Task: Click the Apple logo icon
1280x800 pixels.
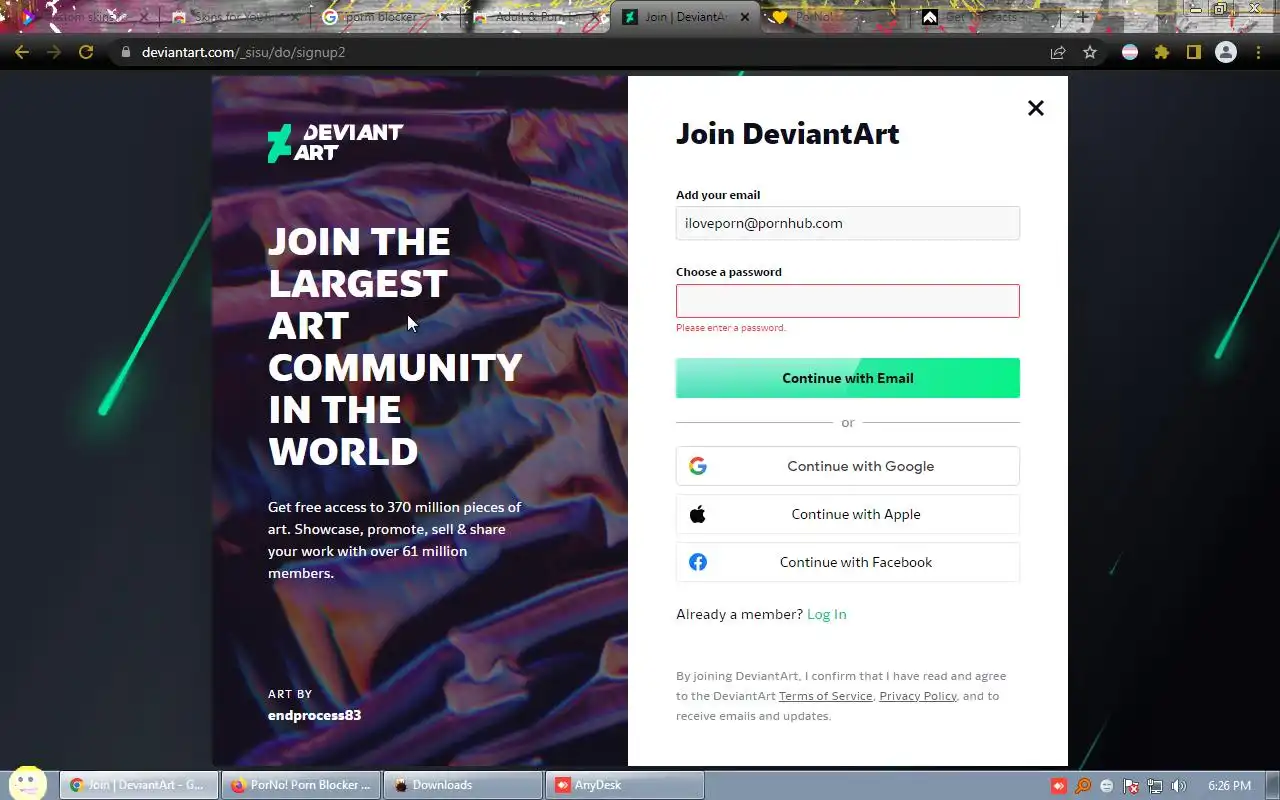Action: pos(698,514)
